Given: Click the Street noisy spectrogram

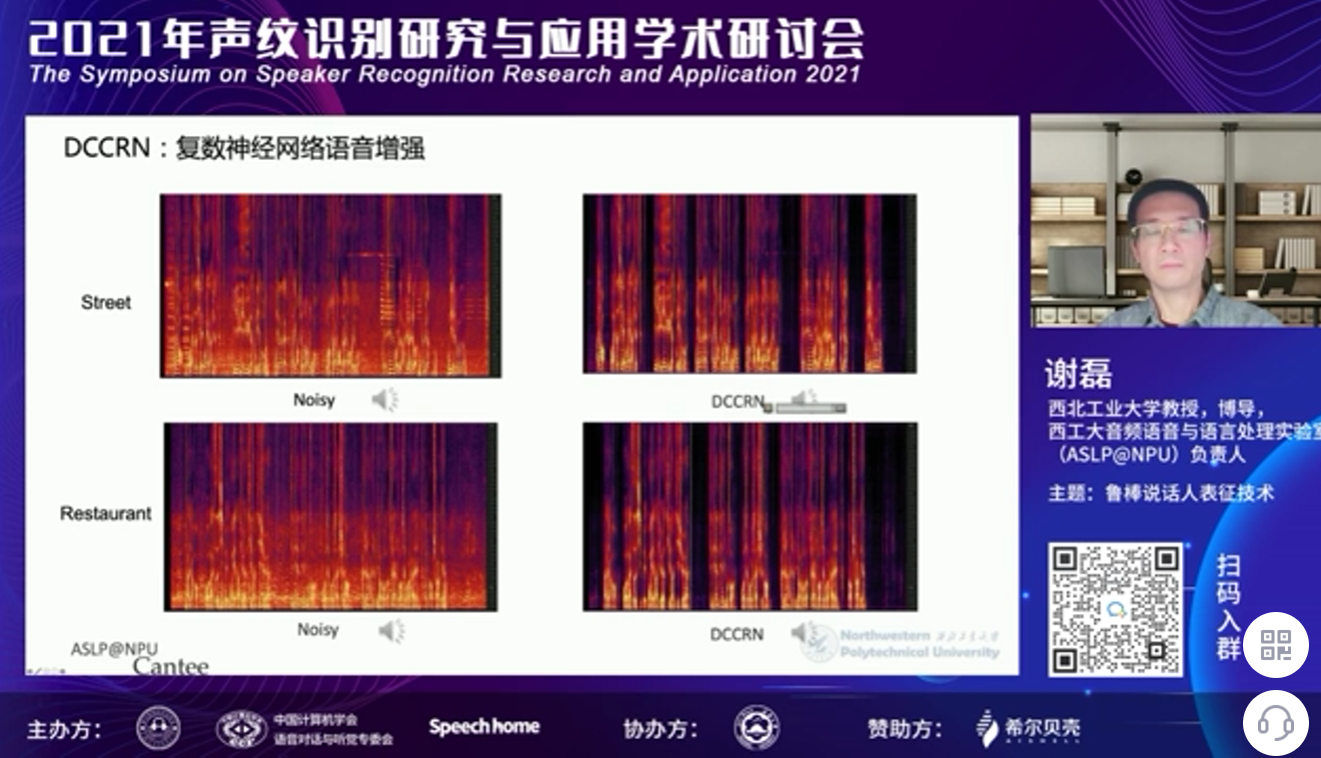Looking at the screenshot, I should (x=331, y=286).
